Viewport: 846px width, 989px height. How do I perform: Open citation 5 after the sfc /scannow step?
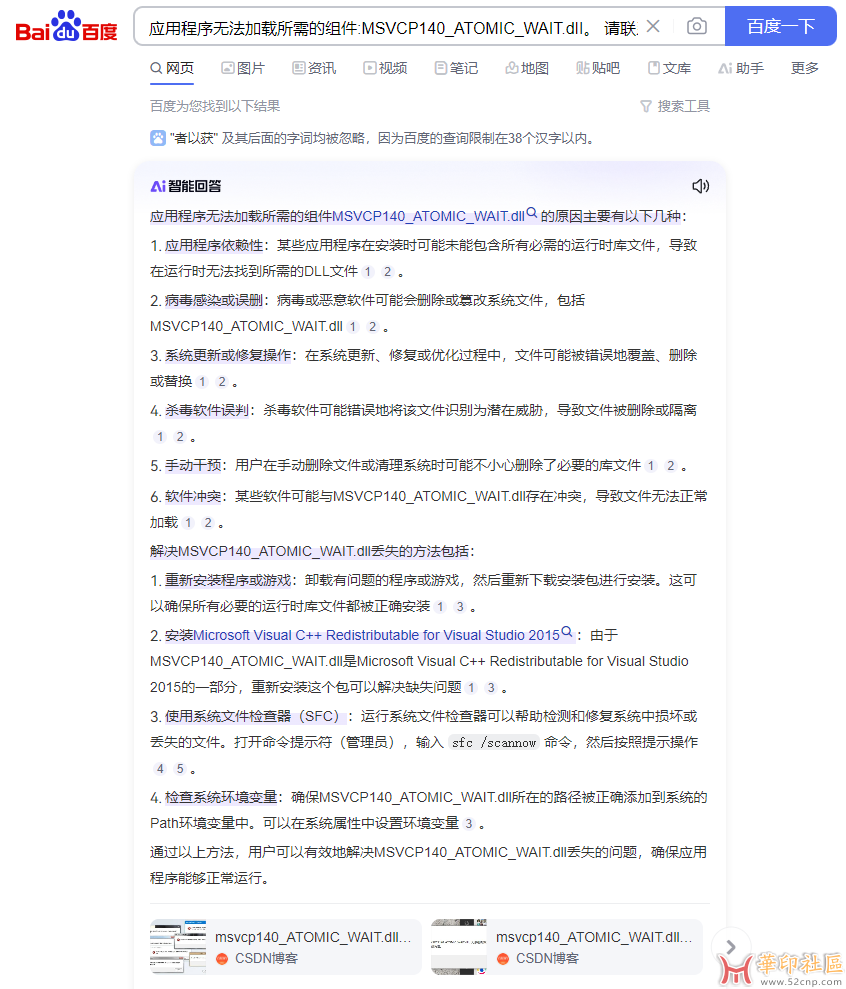pos(180,769)
